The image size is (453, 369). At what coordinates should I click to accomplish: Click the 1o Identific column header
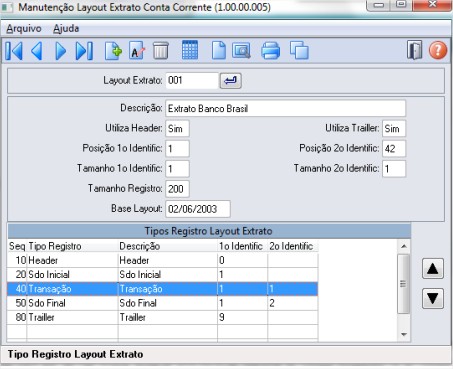(242, 246)
